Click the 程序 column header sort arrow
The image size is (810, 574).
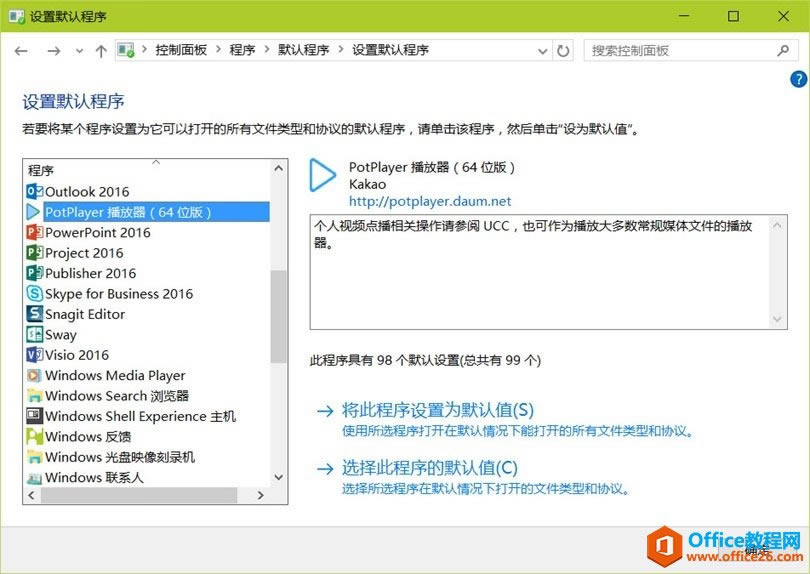156,162
